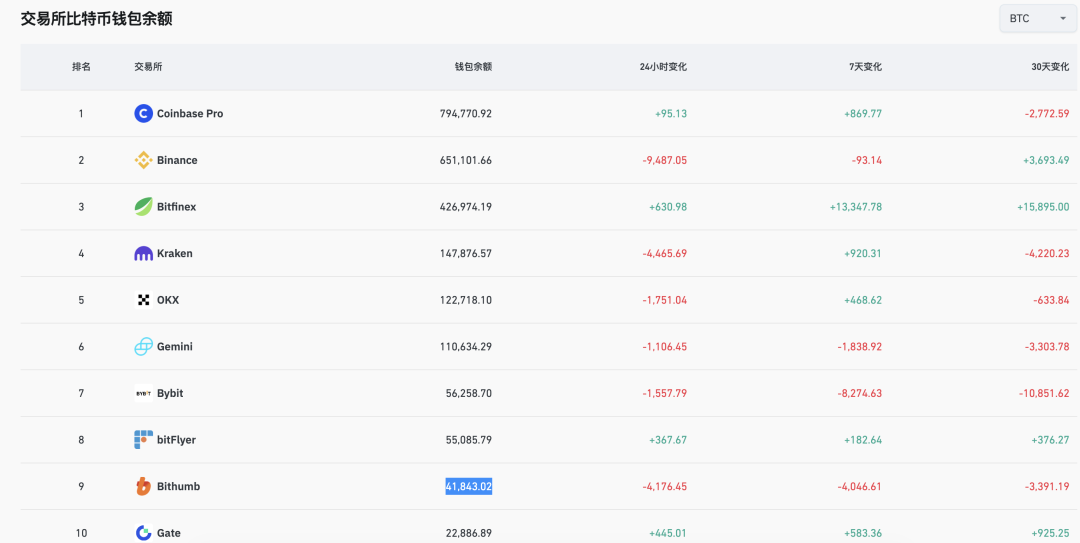Click the Bitfinex leaf logo icon
The image size is (1080, 543).
(143, 207)
